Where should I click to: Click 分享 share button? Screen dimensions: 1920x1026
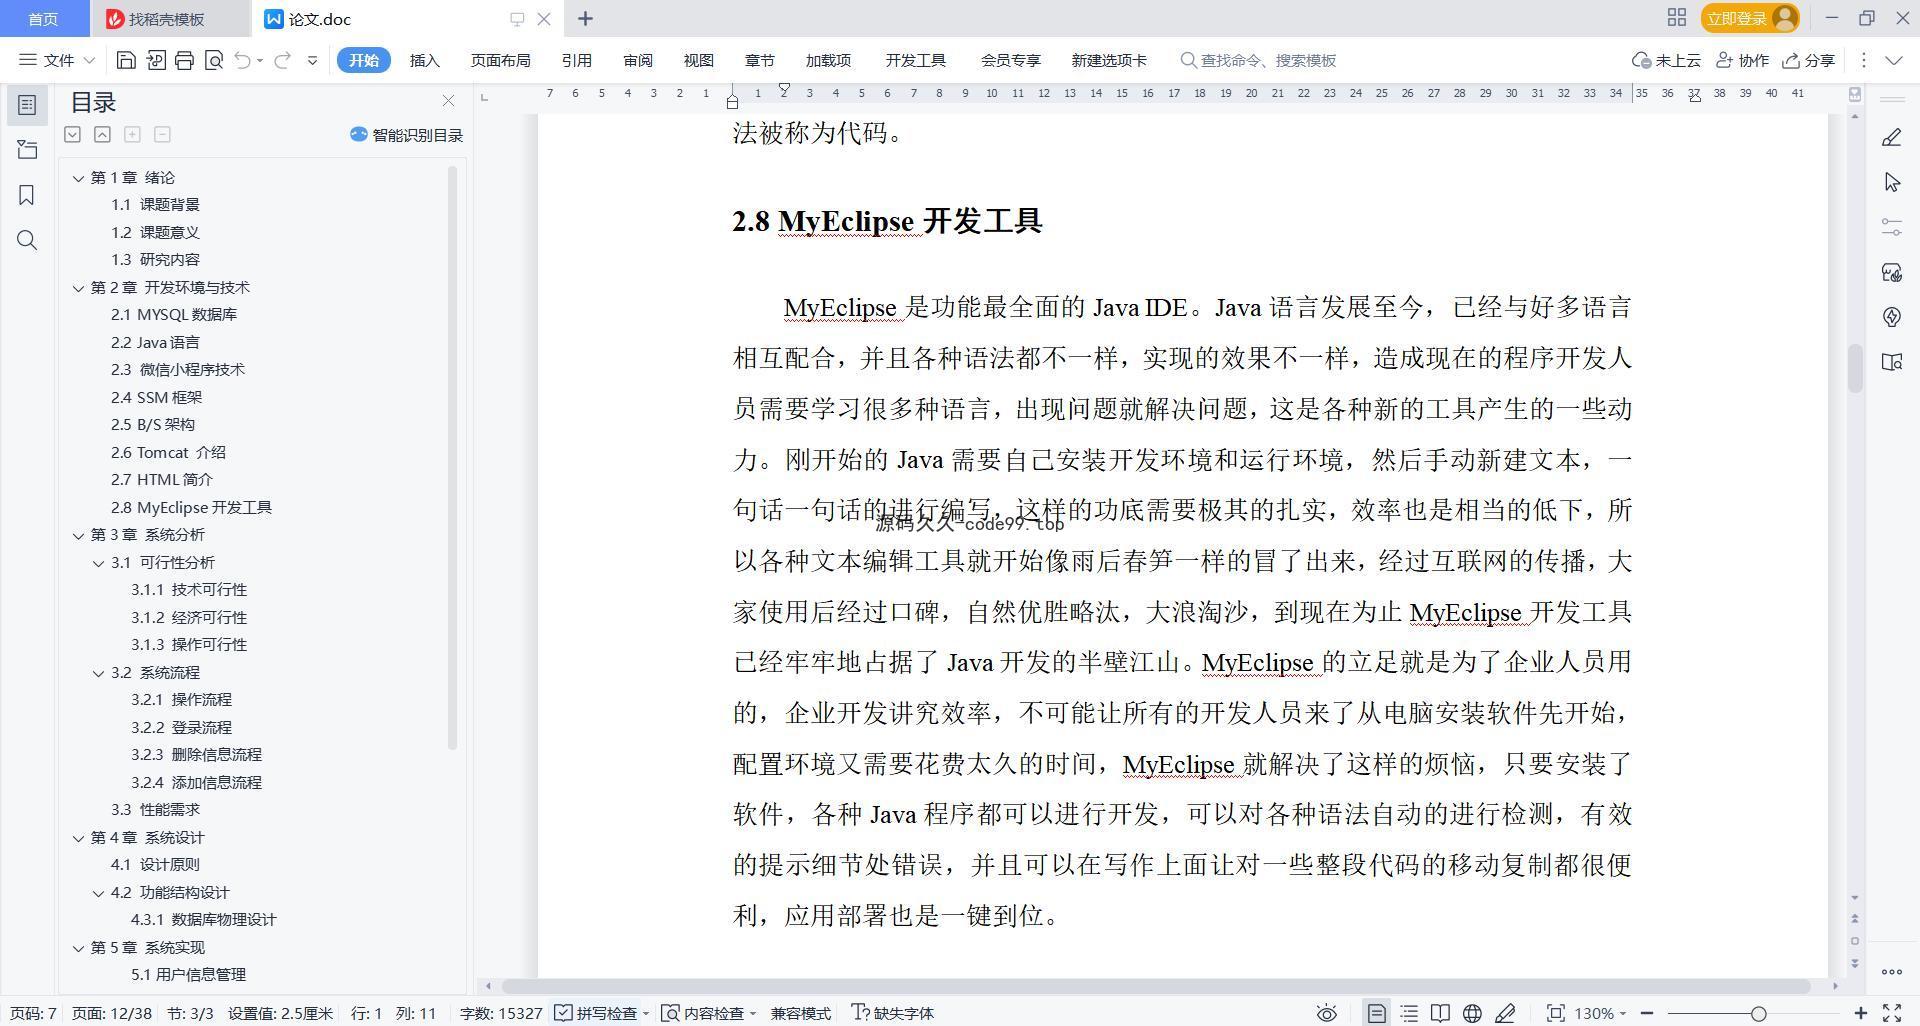coord(1808,60)
